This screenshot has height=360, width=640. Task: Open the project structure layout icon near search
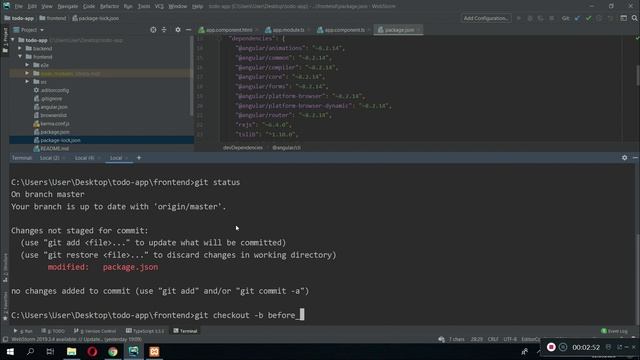pyautogui.click(x=623, y=18)
